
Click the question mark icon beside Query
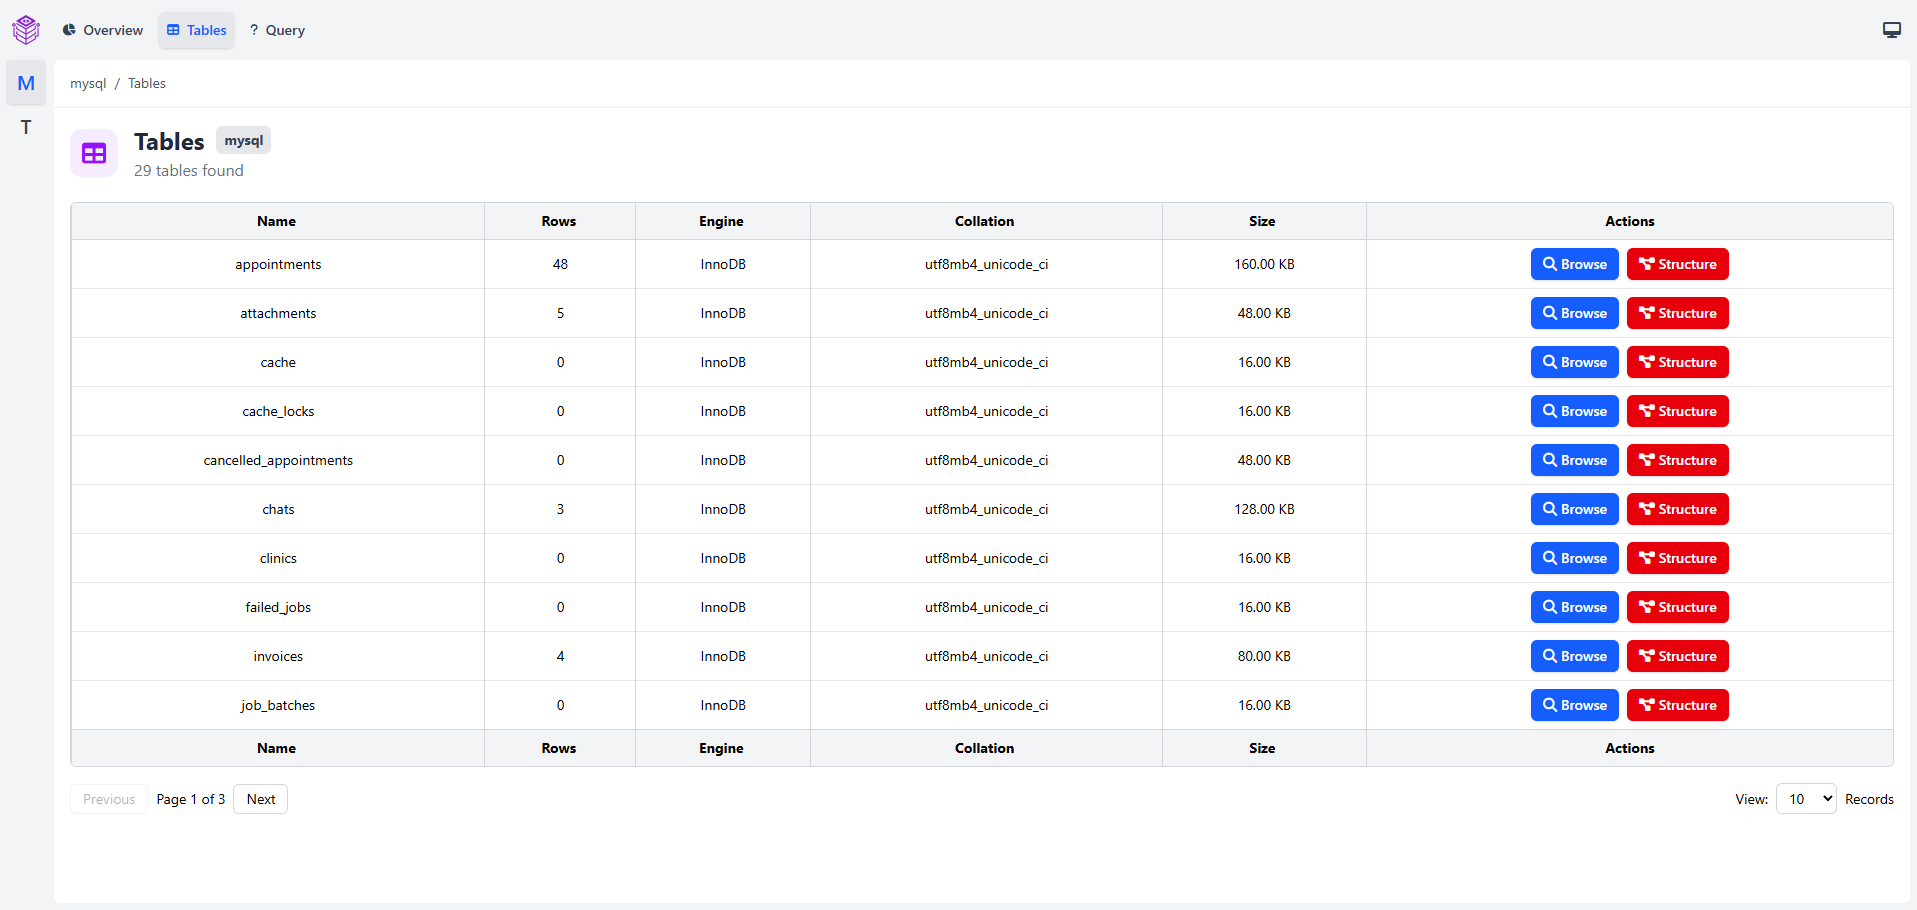click(x=253, y=30)
